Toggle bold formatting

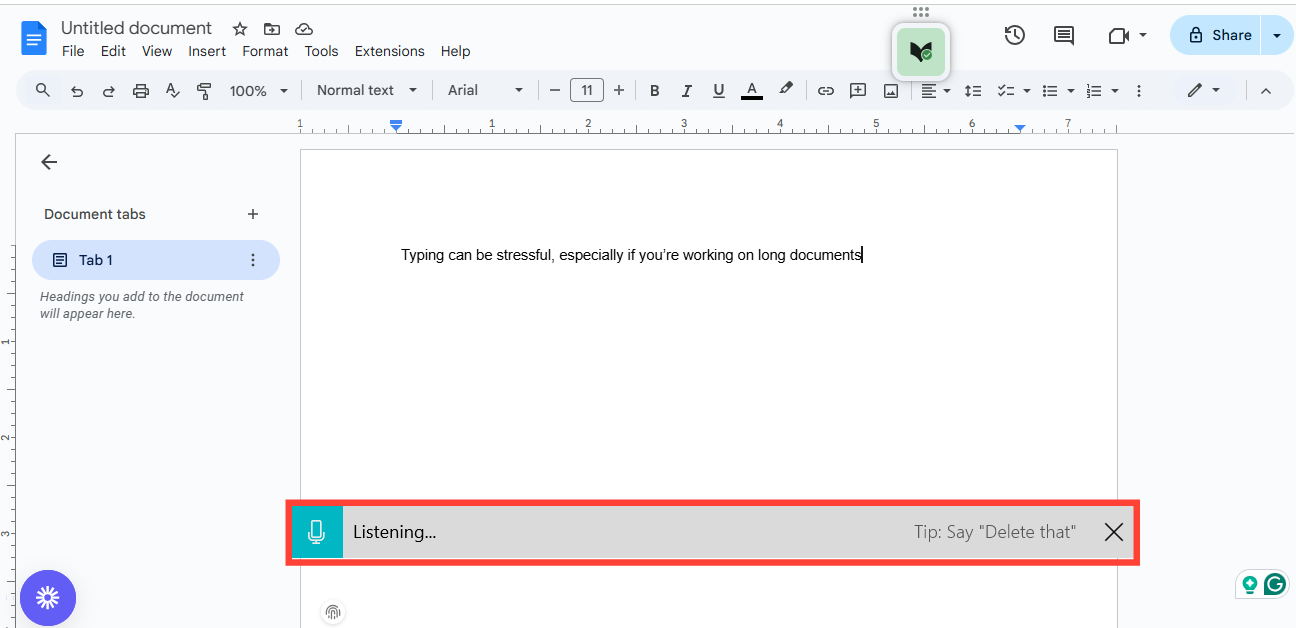[x=654, y=91]
